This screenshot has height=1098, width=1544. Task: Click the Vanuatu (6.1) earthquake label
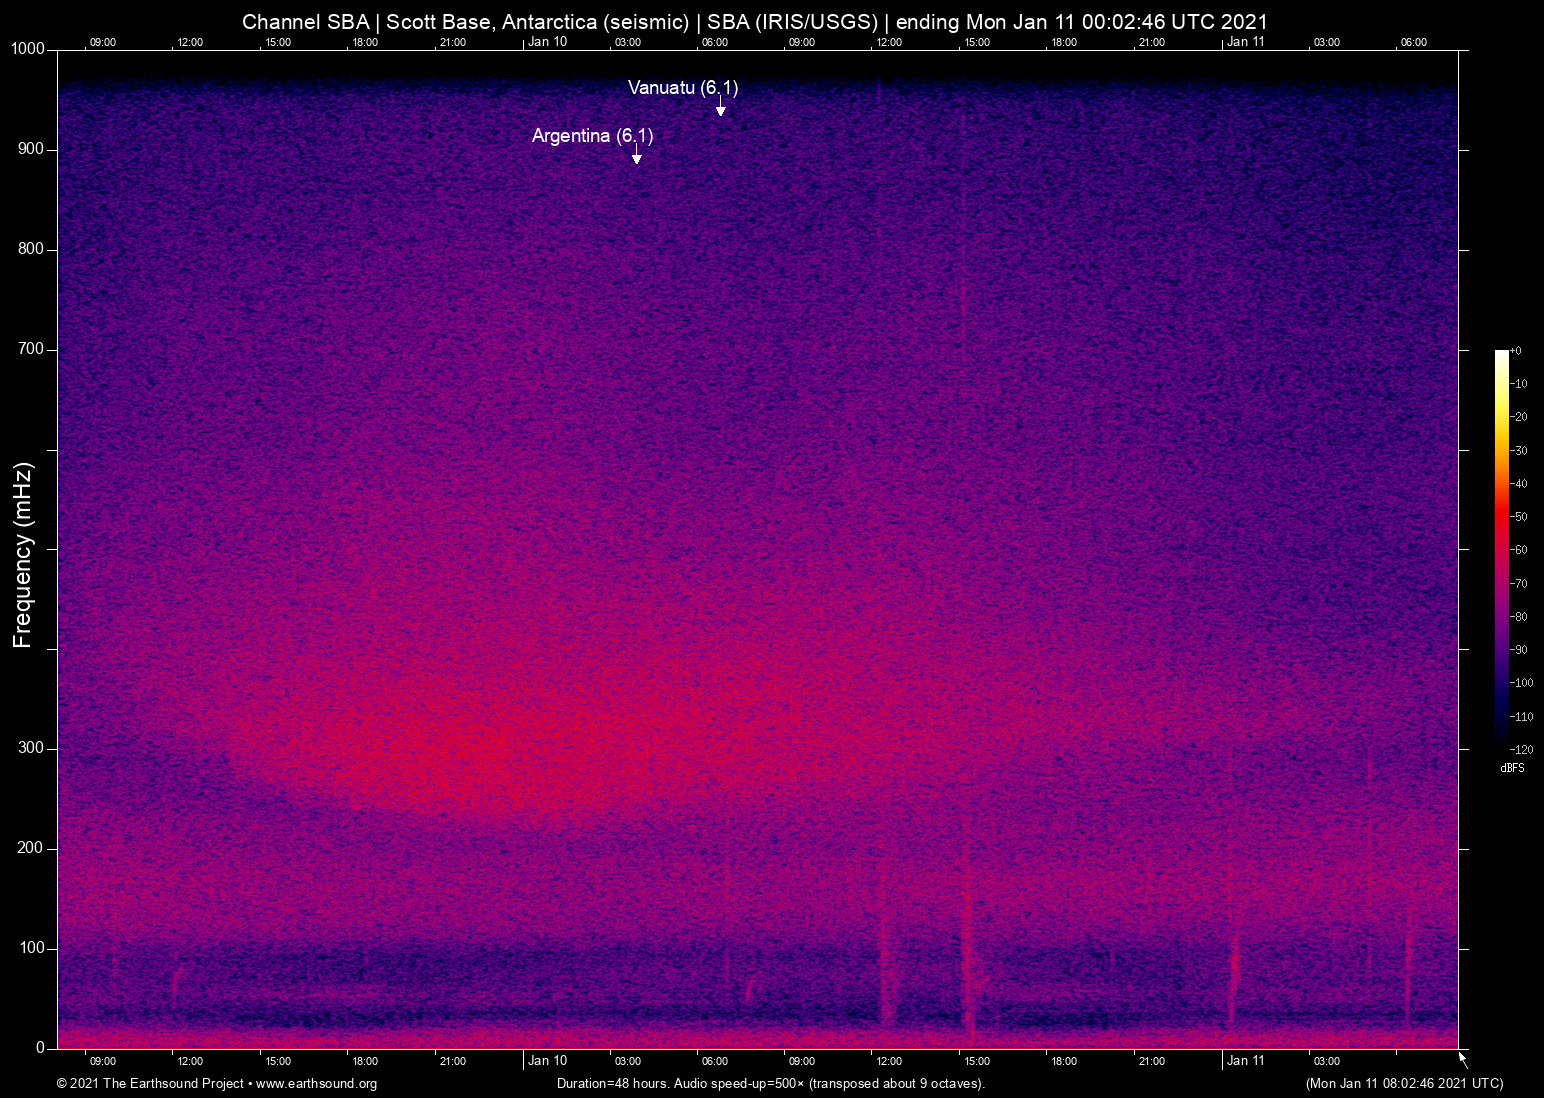pyautogui.click(x=682, y=88)
